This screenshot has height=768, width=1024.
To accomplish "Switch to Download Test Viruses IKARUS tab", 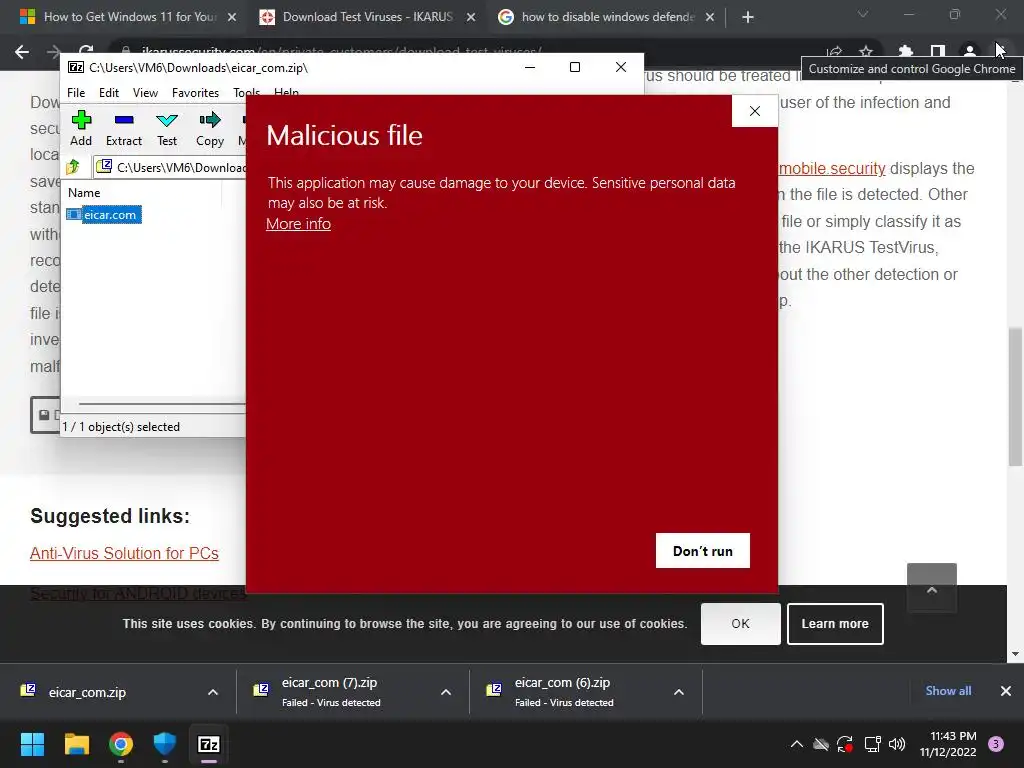I will tap(367, 17).
